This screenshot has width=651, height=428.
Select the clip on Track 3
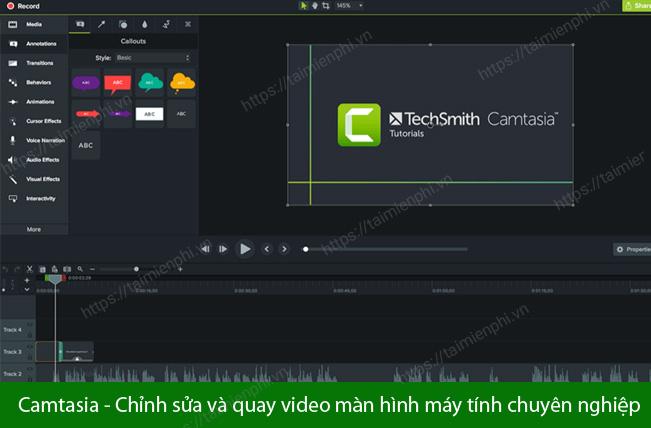65,352
